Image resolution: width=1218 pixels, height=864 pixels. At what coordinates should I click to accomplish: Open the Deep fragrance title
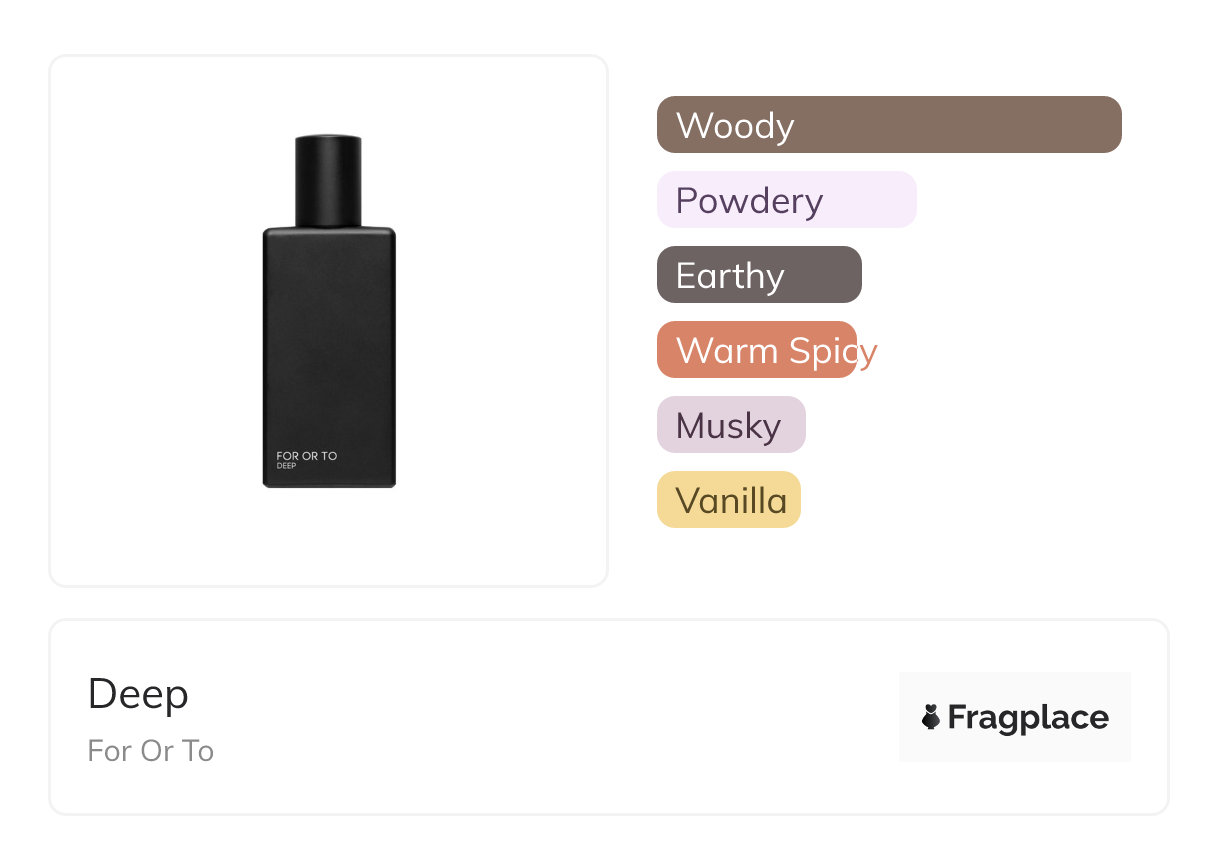(138, 694)
